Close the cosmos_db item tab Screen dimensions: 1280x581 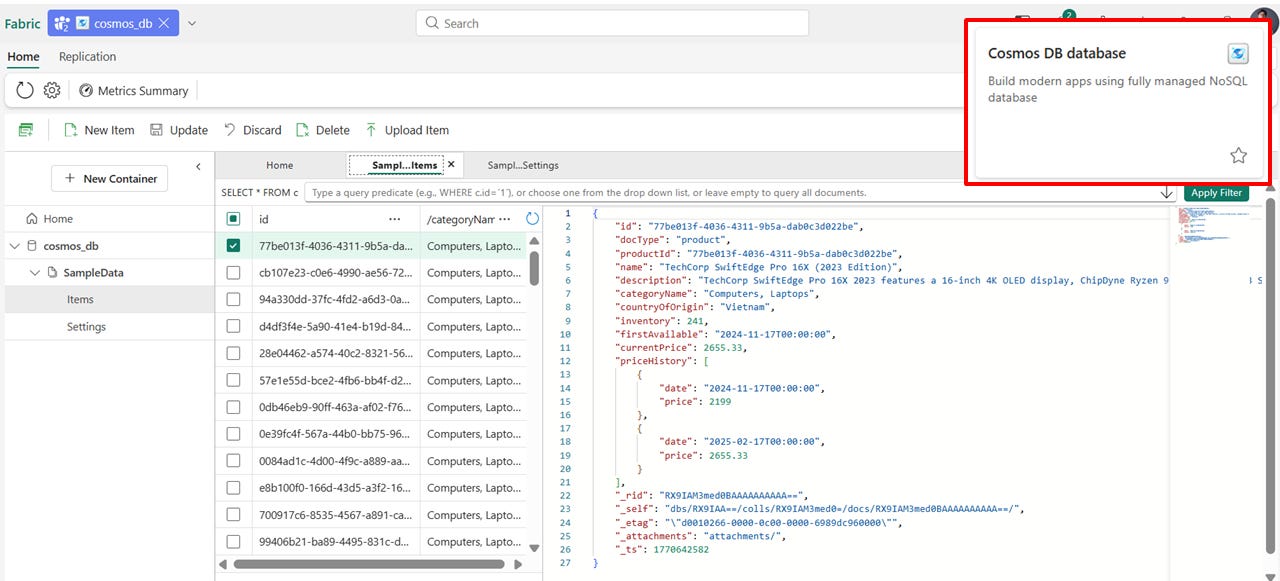click(x=164, y=22)
